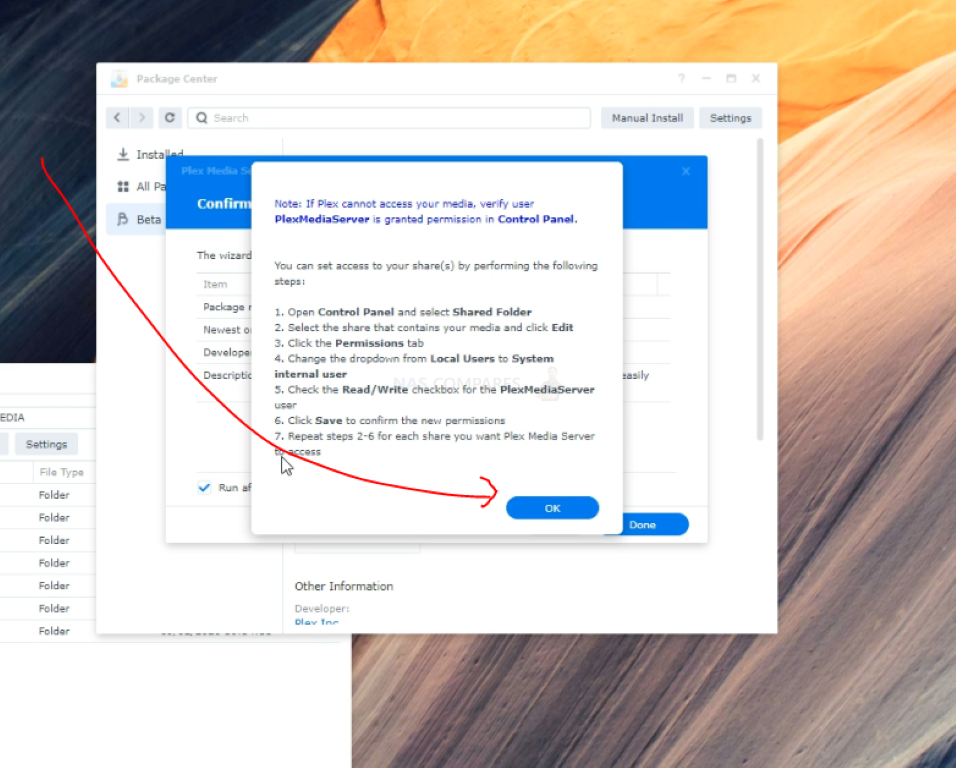956x768 pixels.
Task: Click the OK button in the note dialog
Action: (x=552, y=508)
